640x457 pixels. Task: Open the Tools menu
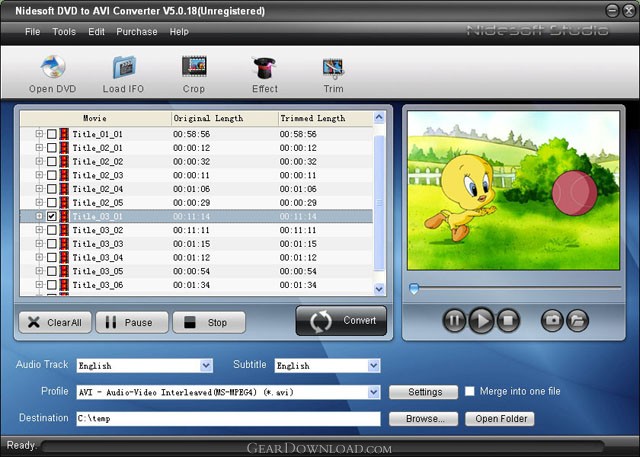tap(64, 32)
